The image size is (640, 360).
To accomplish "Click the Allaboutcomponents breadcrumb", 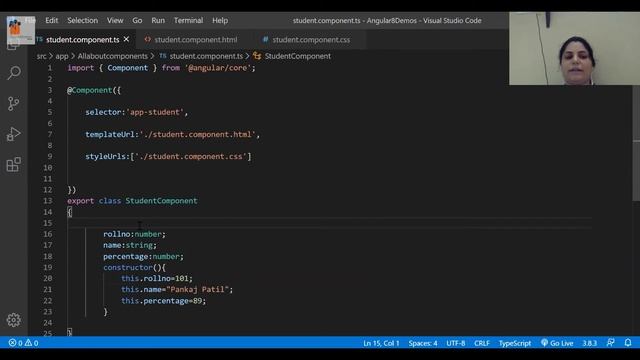I will (112, 56).
